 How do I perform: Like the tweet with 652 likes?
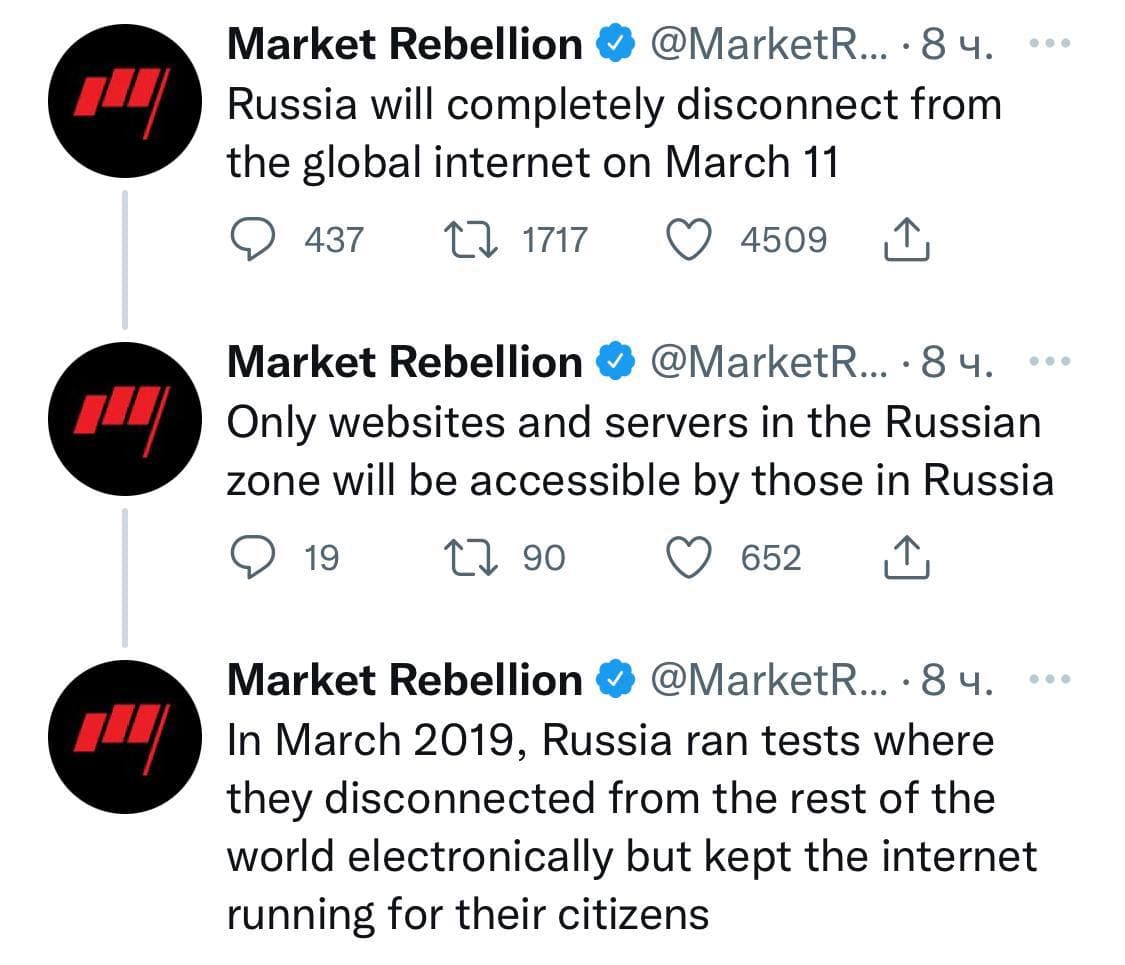point(689,558)
